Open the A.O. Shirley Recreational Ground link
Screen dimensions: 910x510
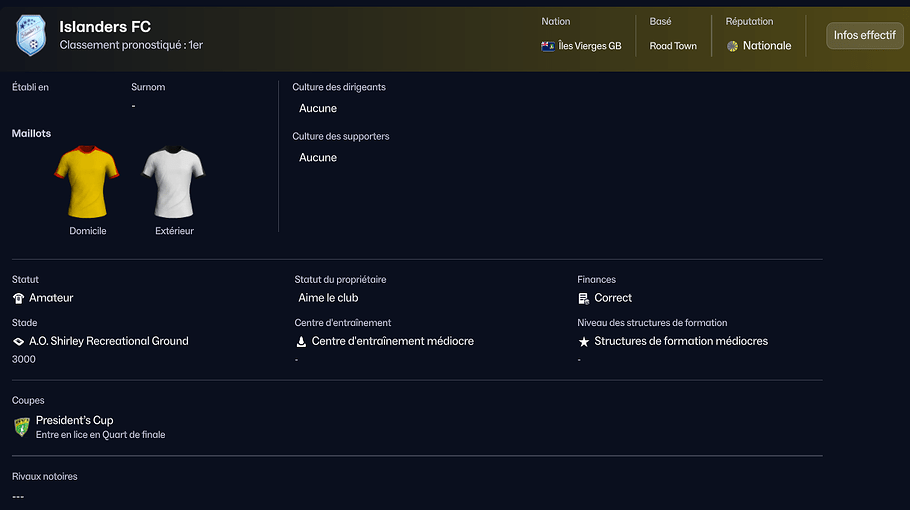coord(108,341)
